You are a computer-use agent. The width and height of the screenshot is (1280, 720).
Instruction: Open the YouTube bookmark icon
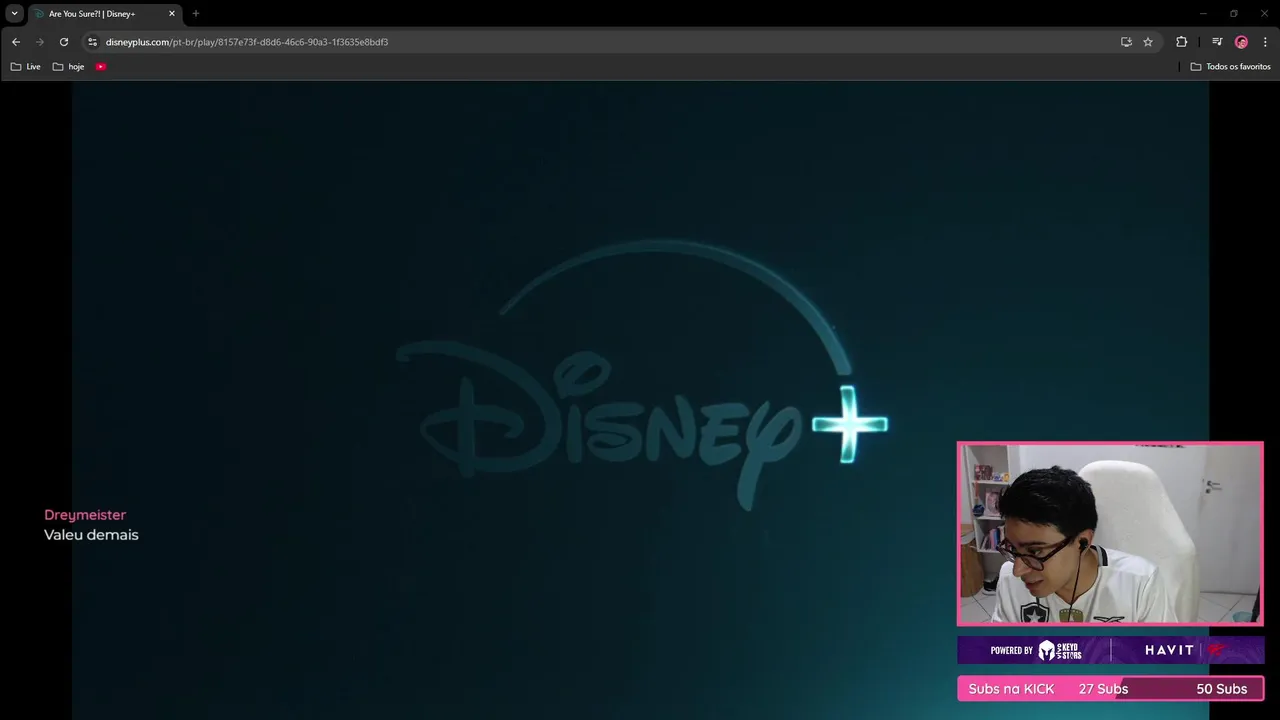[101, 67]
